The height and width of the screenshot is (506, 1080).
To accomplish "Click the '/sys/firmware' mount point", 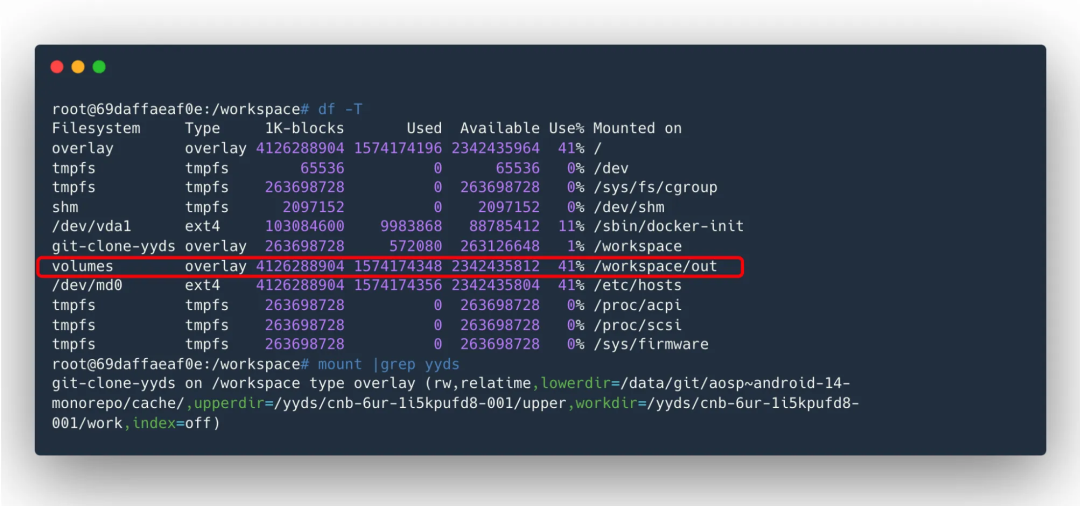I will point(651,344).
